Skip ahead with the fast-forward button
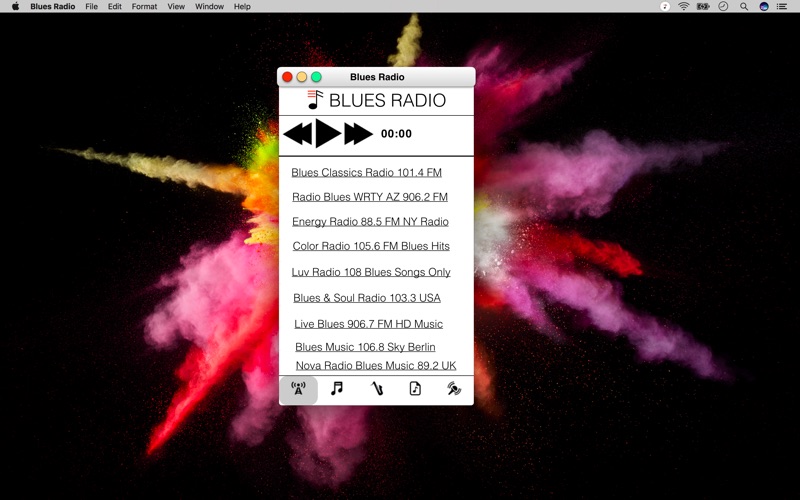 (358, 134)
